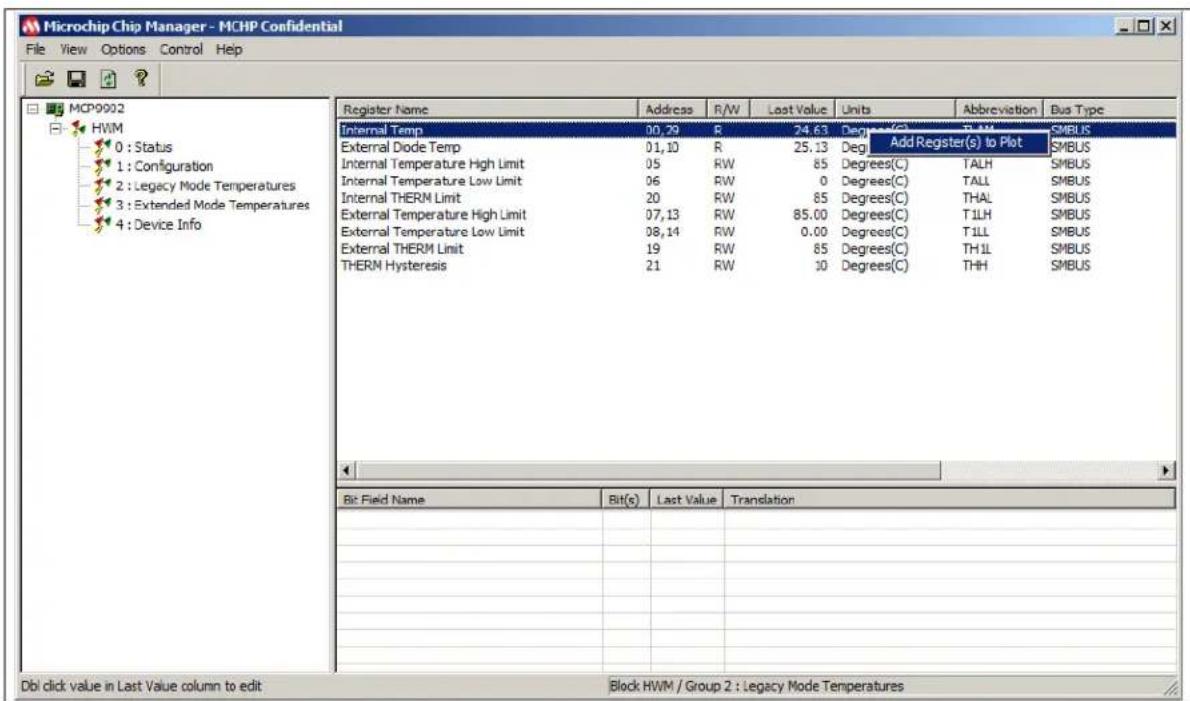The width and height of the screenshot is (1190, 701).
Task: Click the Open file toolbar icon
Action: (x=45, y=78)
